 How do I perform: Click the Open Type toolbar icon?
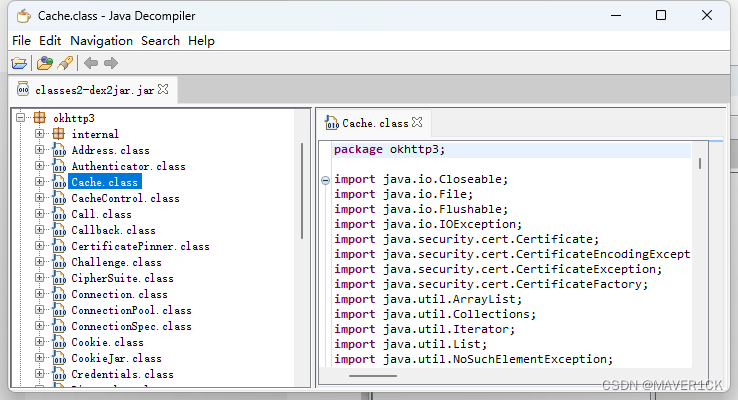[x=45, y=63]
